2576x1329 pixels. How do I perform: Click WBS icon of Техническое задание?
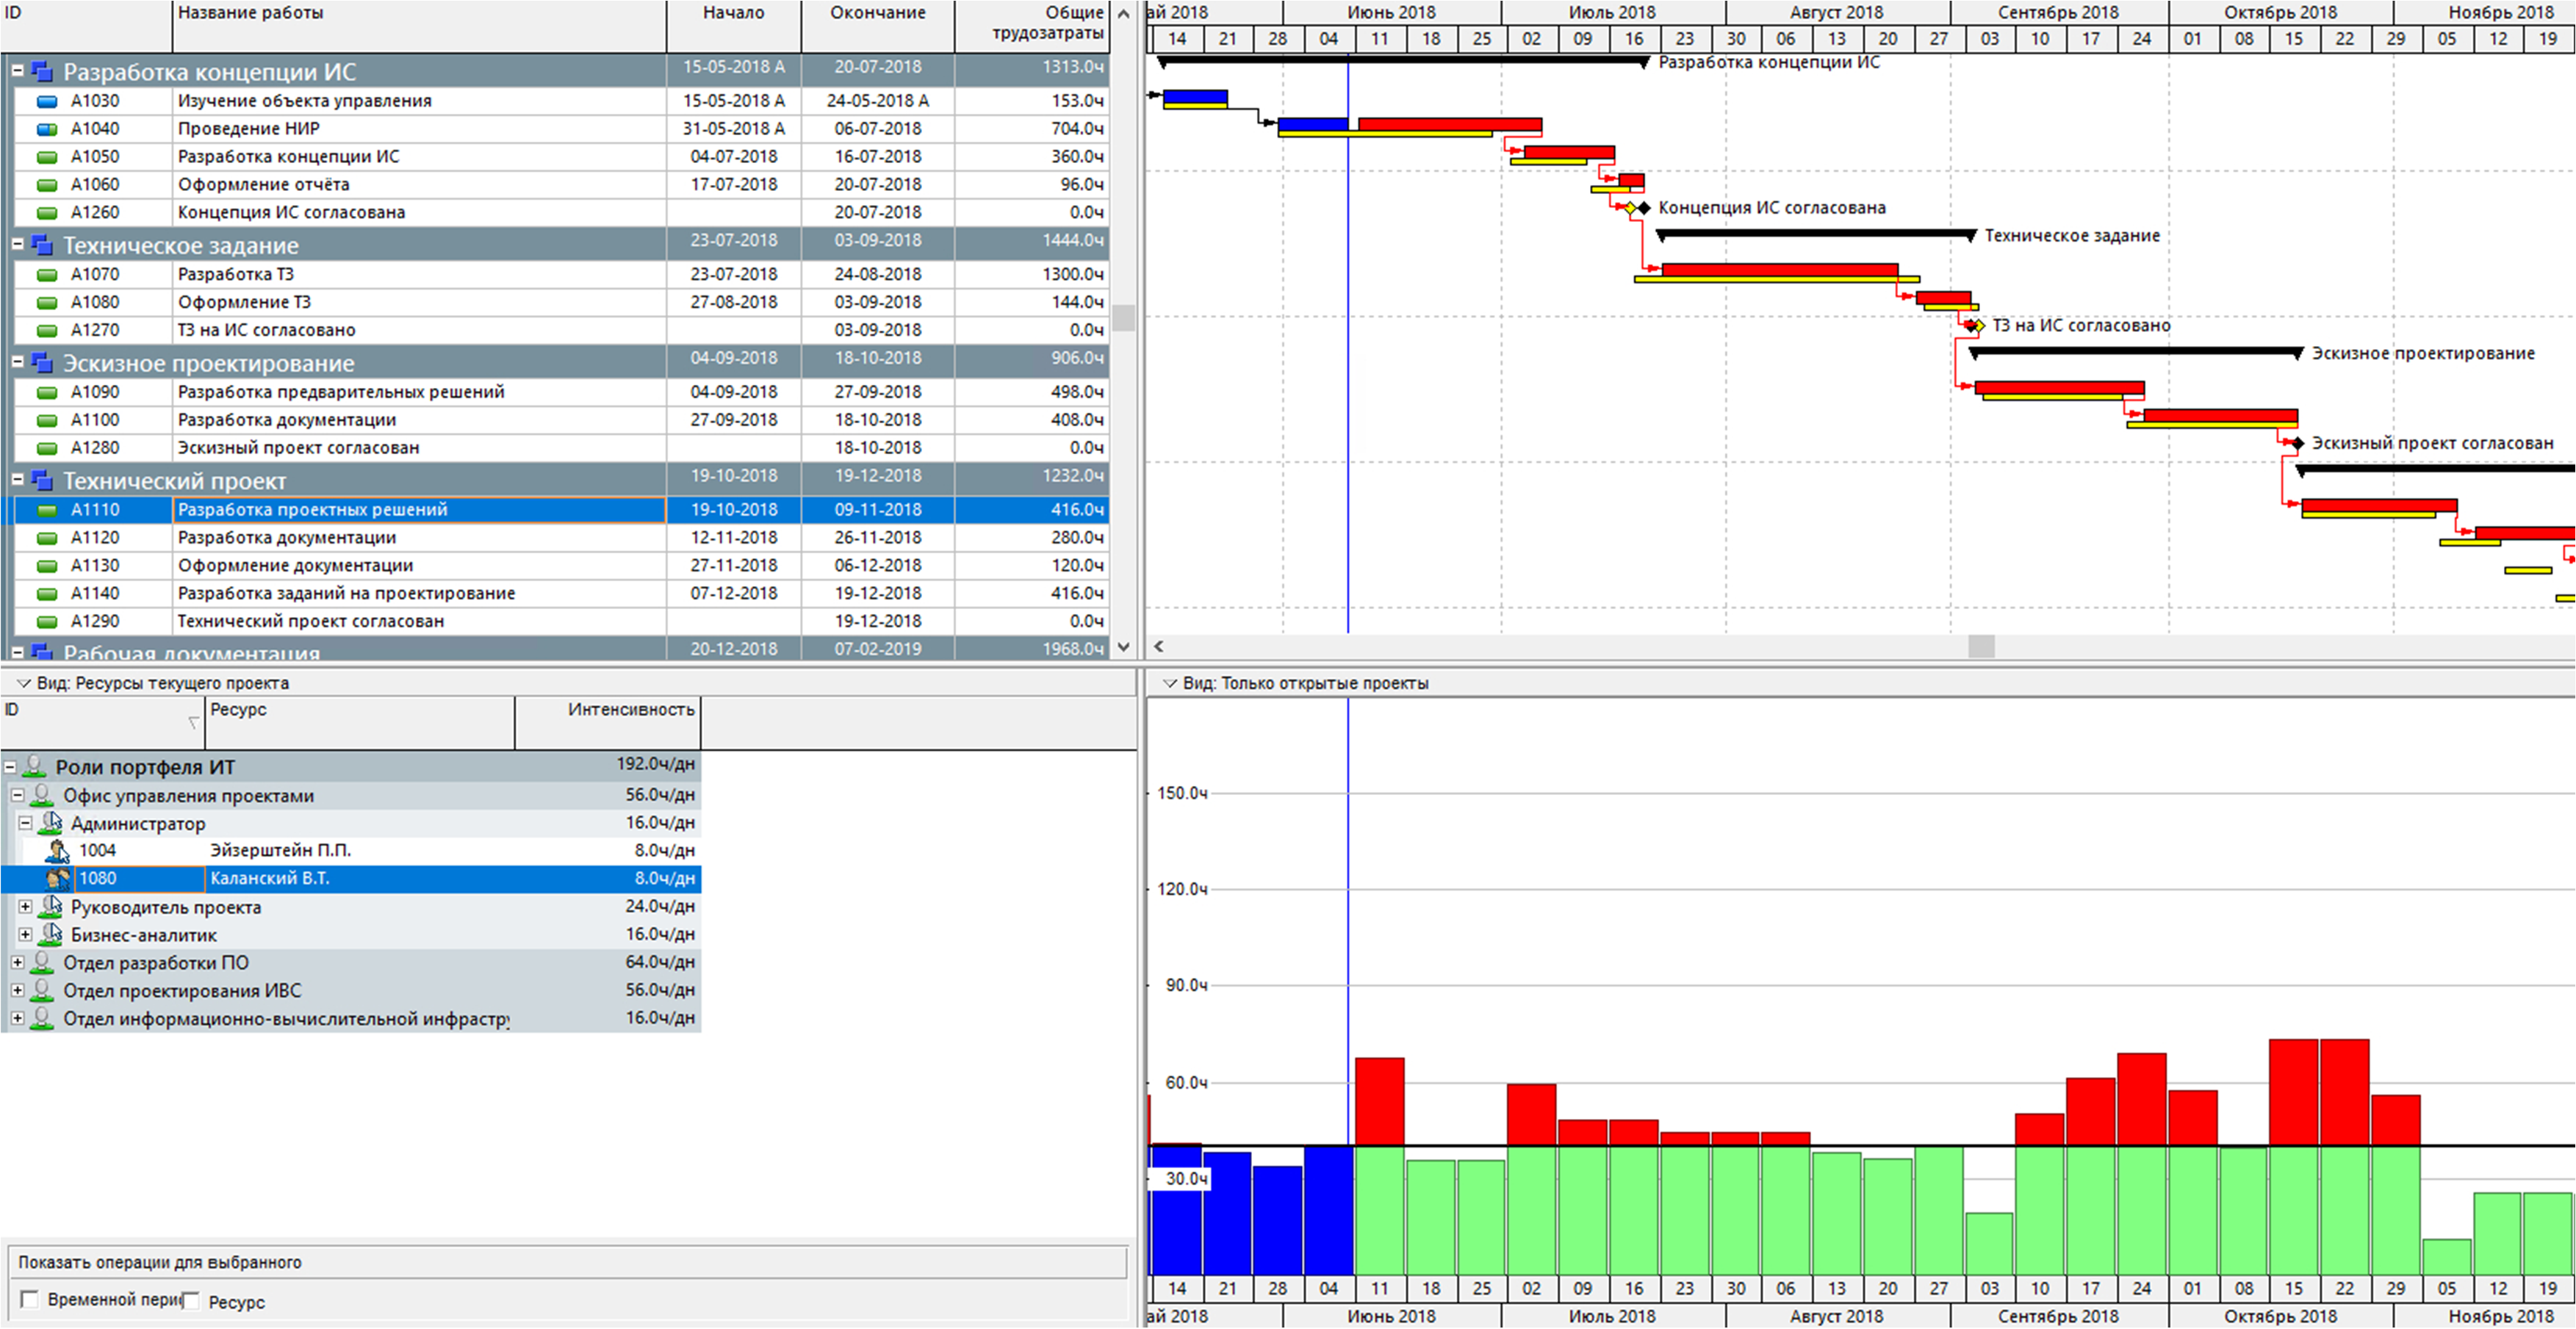click(42, 245)
